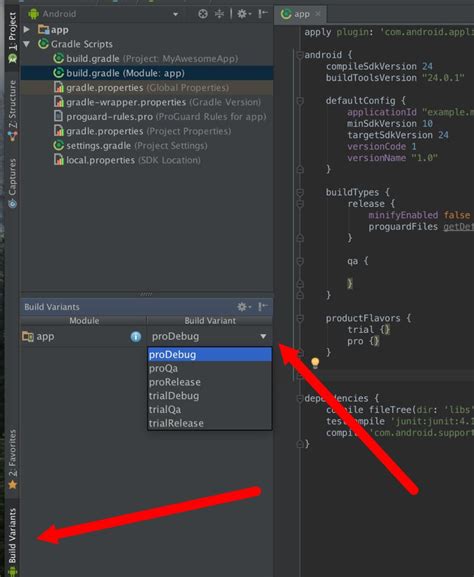Expand the app module folder

coord(26,29)
